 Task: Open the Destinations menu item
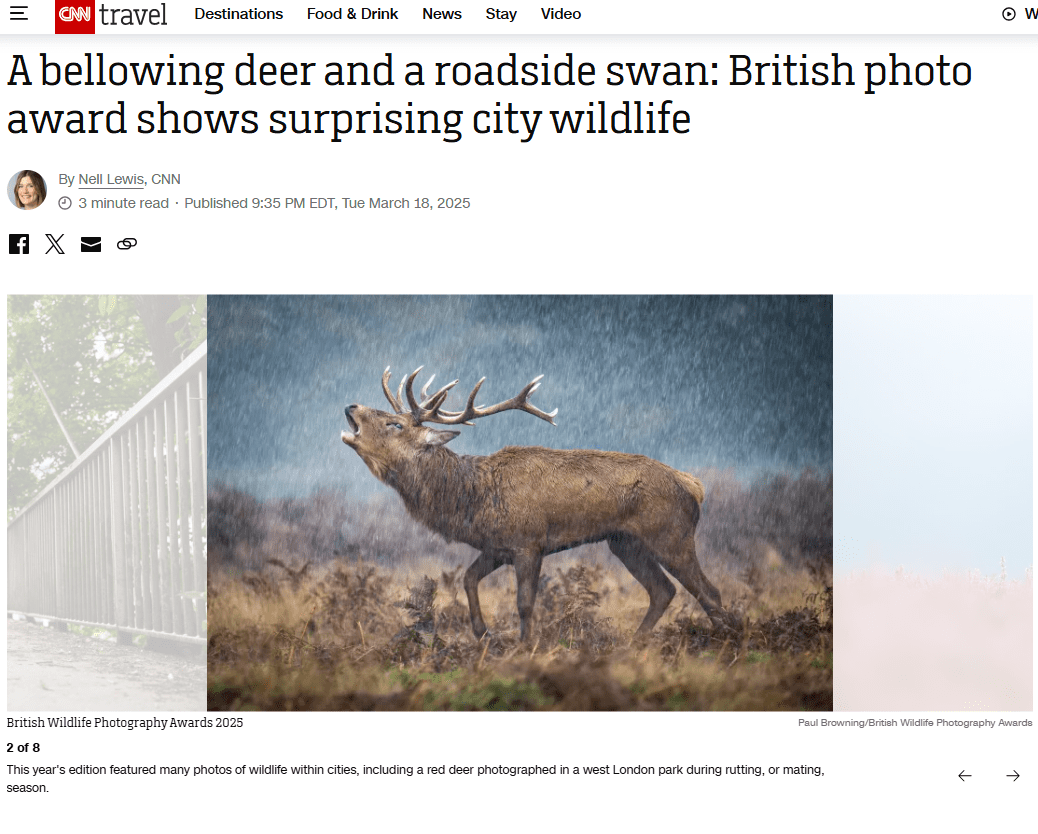(x=238, y=14)
